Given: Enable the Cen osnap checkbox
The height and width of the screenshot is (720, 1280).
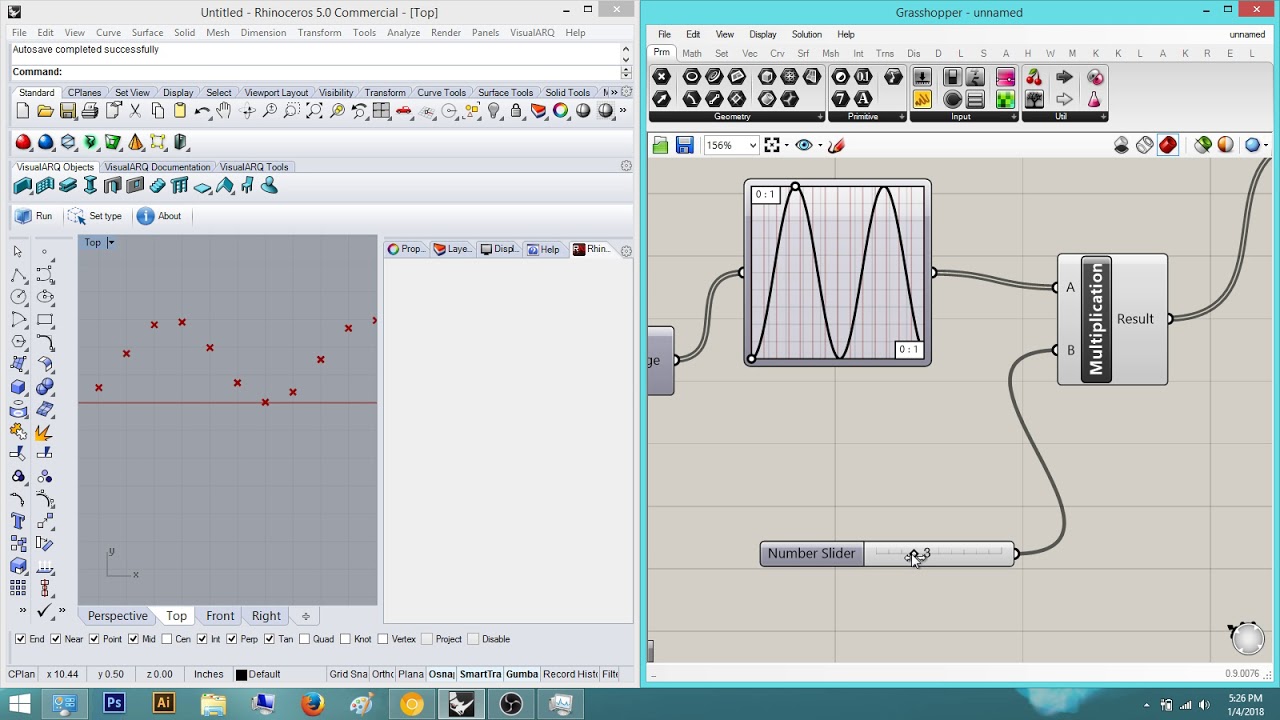Looking at the screenshot, I should click(168, 639).
